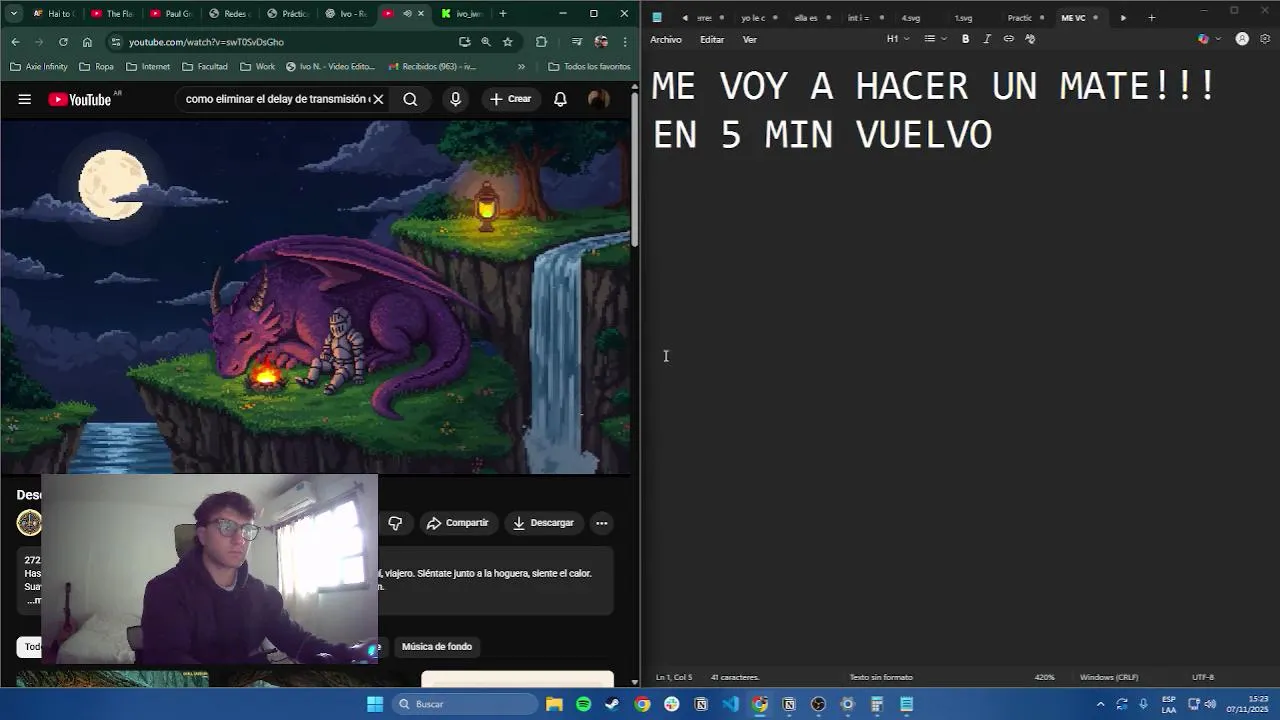The image size is (1280, 720).
Task: Open Windows Start menu
Action: (x=375, y=704)
